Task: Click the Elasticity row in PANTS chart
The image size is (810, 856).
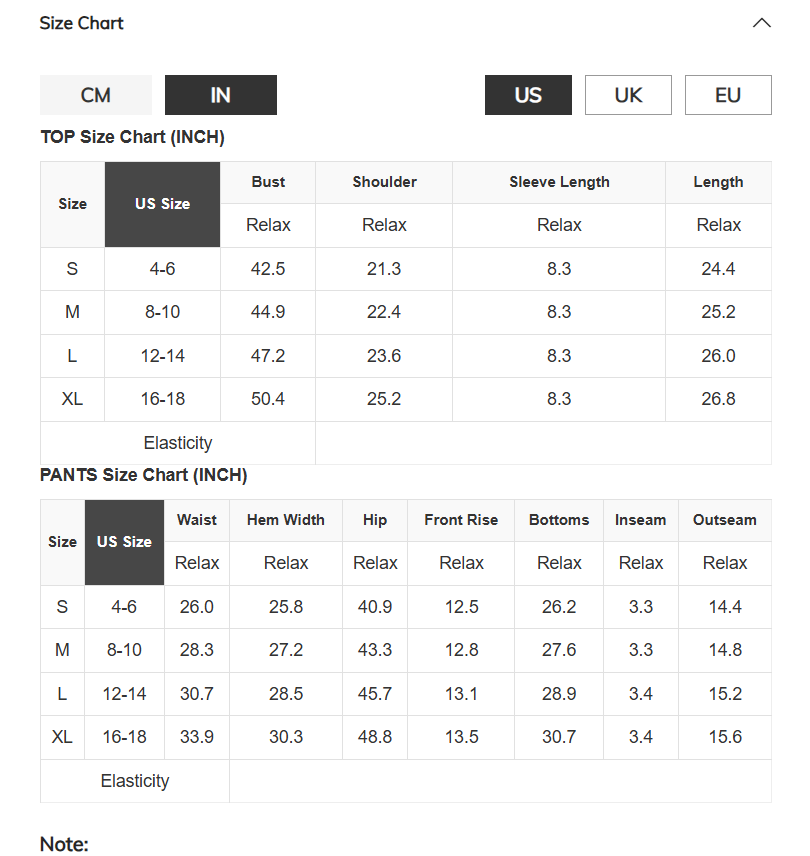Action: click(x=406, y=781)
